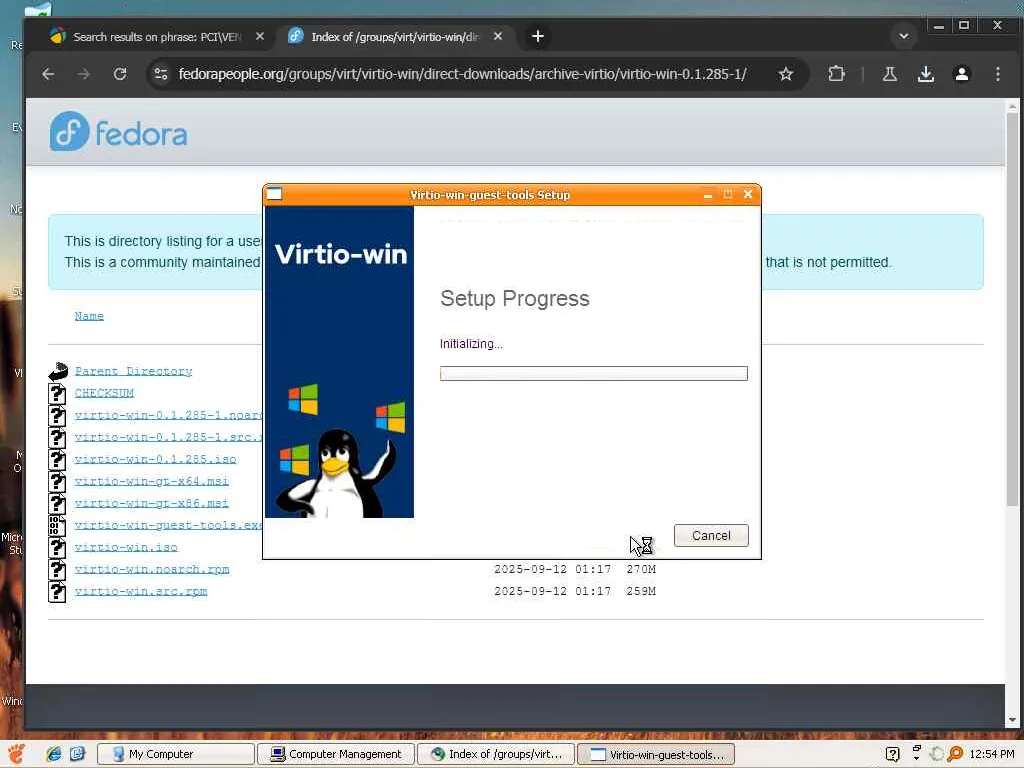
Task: Click the file icon beside CHECKSUM
Action: coord(57,393)
